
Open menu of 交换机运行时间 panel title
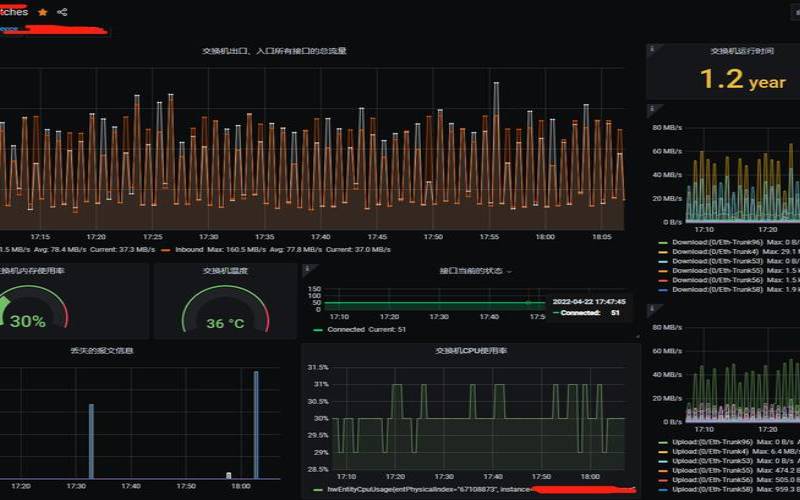(742, 51)
